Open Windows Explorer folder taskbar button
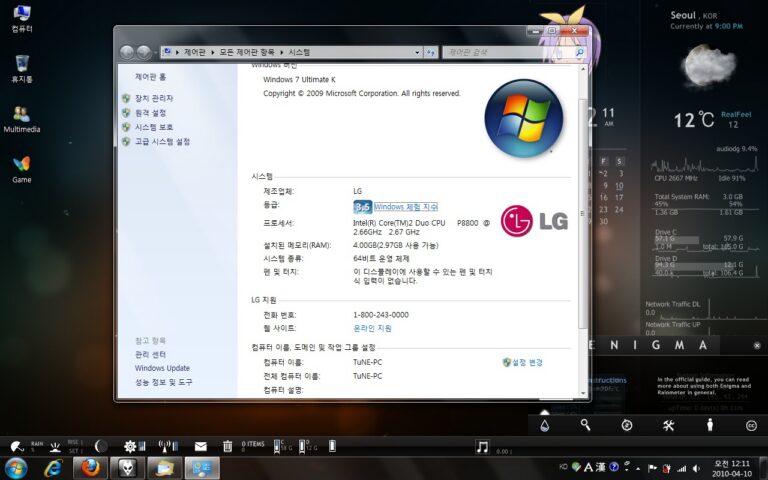 (164, 468)
